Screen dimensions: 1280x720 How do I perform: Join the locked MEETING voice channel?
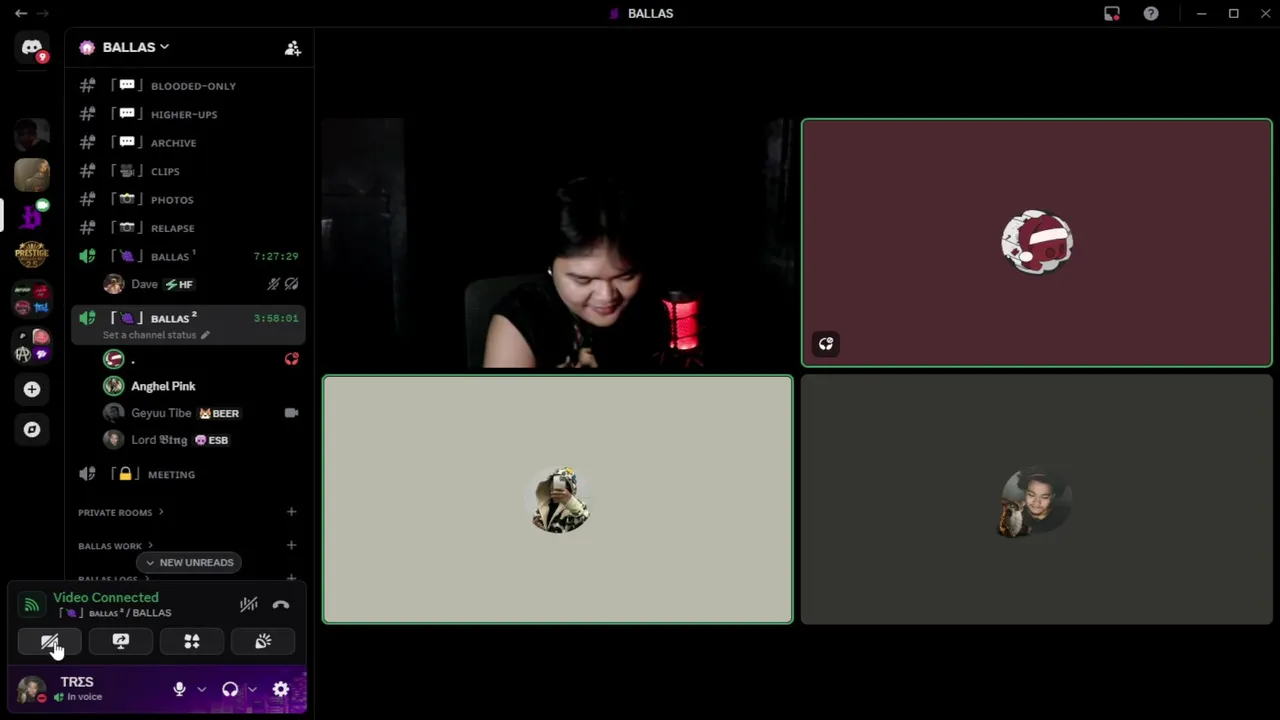point(188,474)
